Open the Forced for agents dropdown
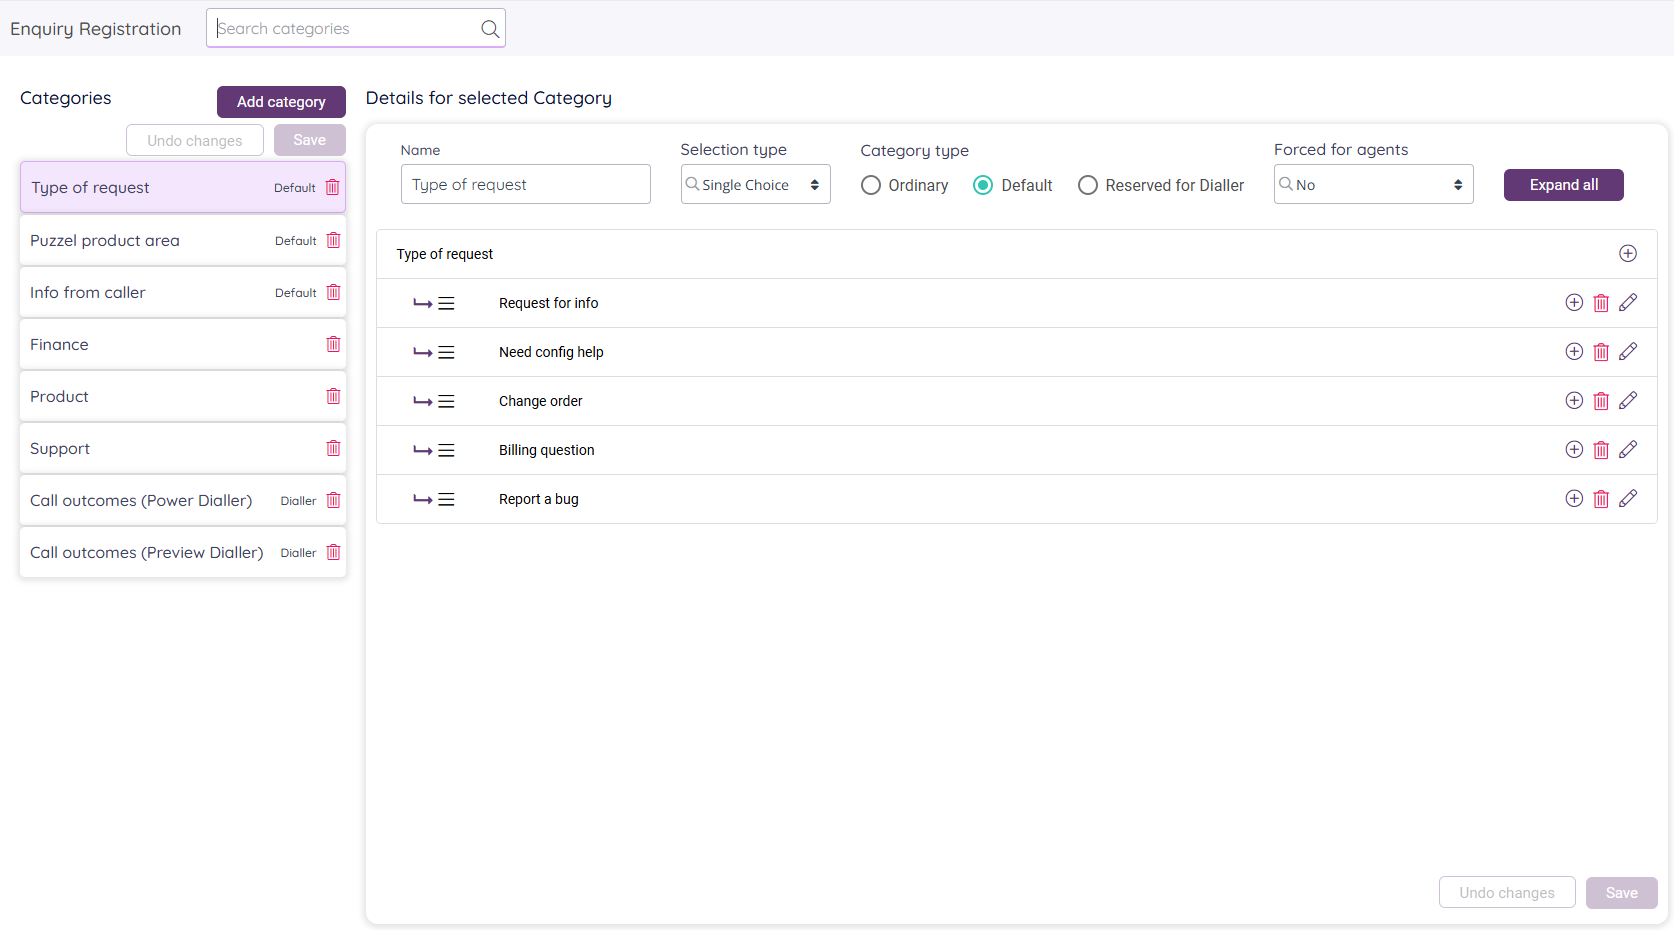The image size is (1674, 930). [1372, 185]
